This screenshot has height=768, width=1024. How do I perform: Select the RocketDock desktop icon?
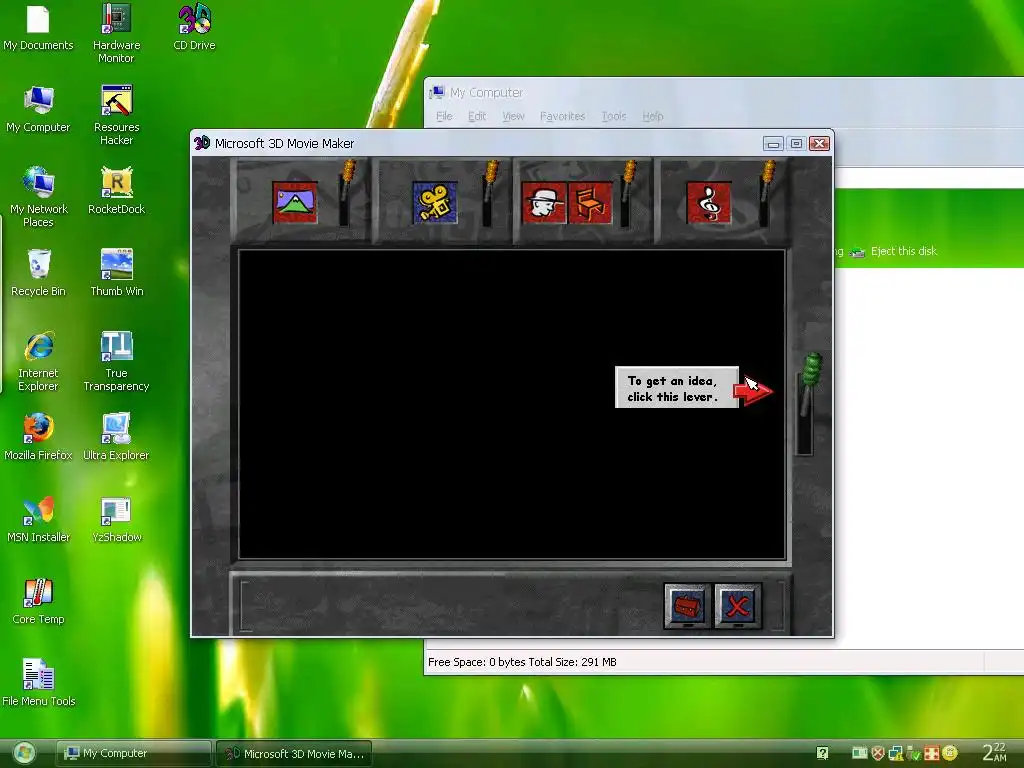(x=116, y=191)
